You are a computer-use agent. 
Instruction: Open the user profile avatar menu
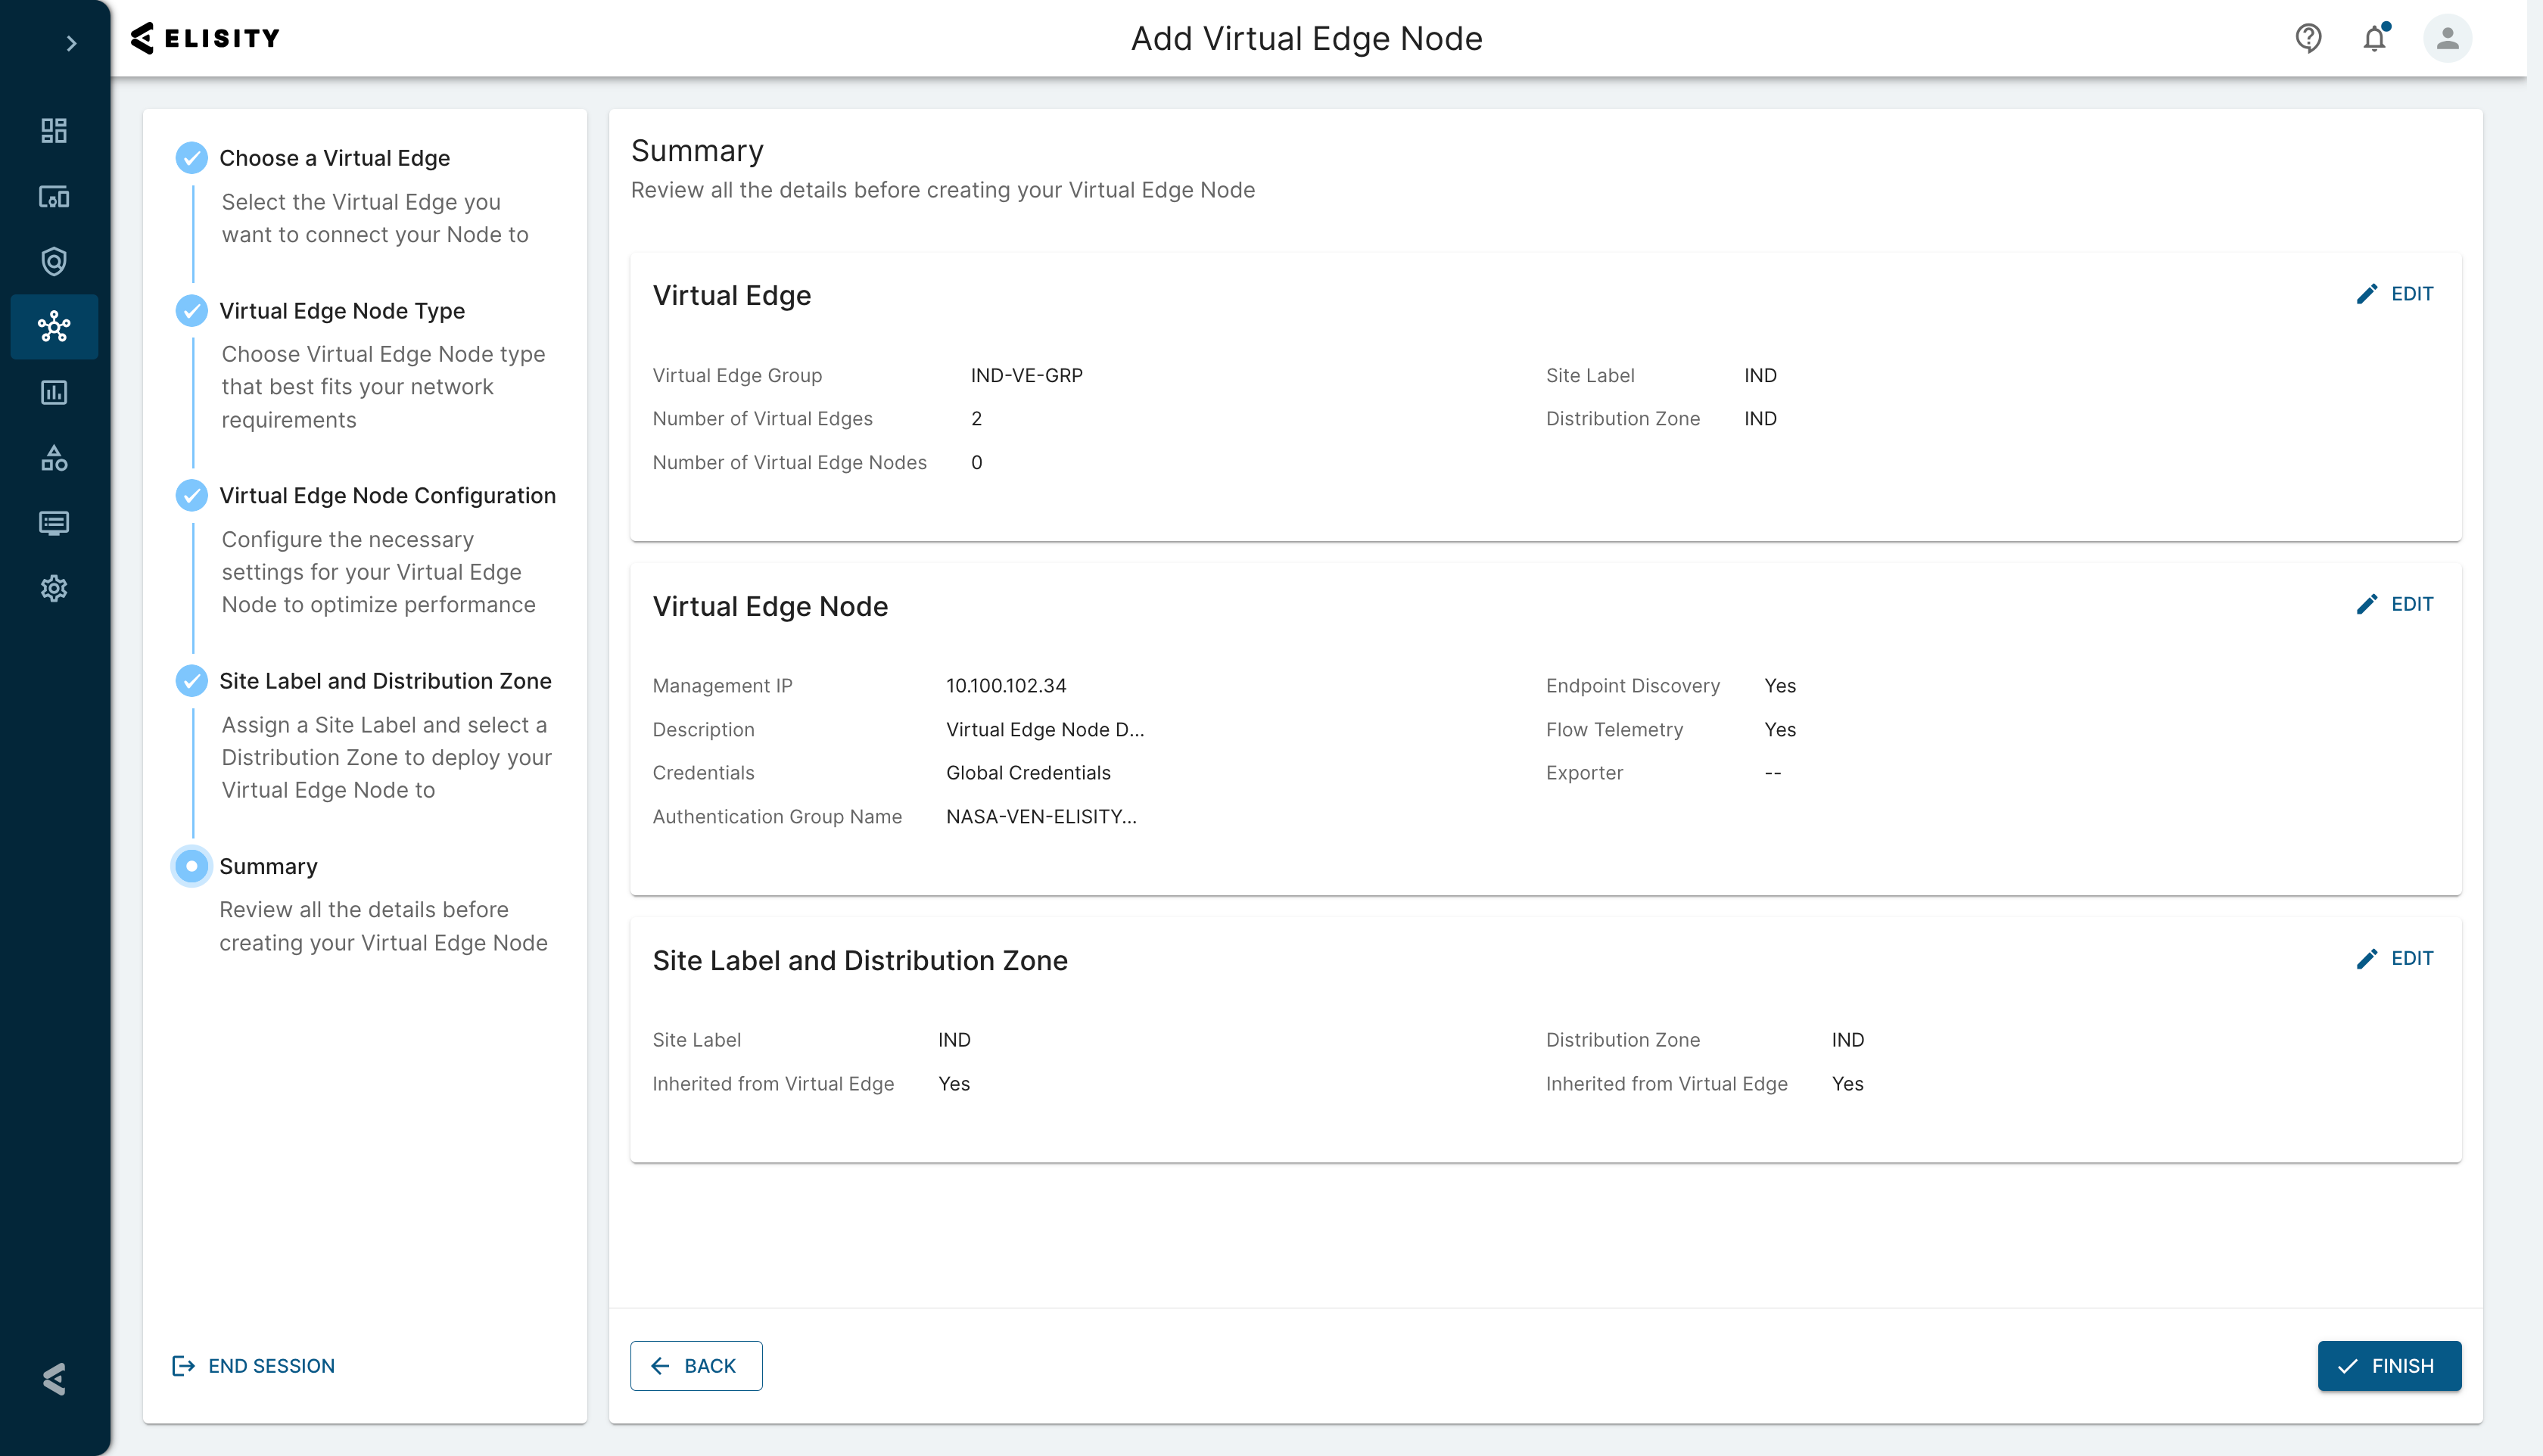(x=2447, y=38)
